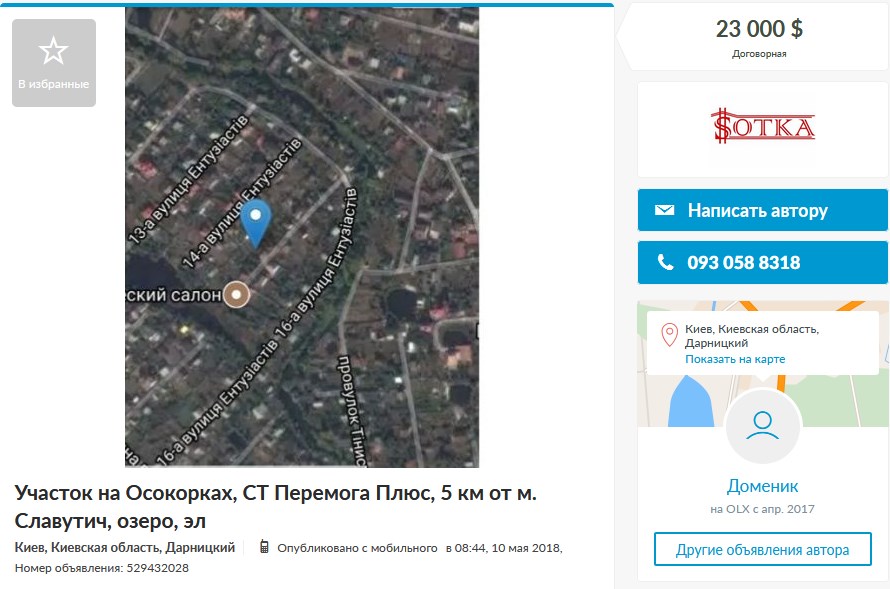Write a message via Написать автору button

762,210
